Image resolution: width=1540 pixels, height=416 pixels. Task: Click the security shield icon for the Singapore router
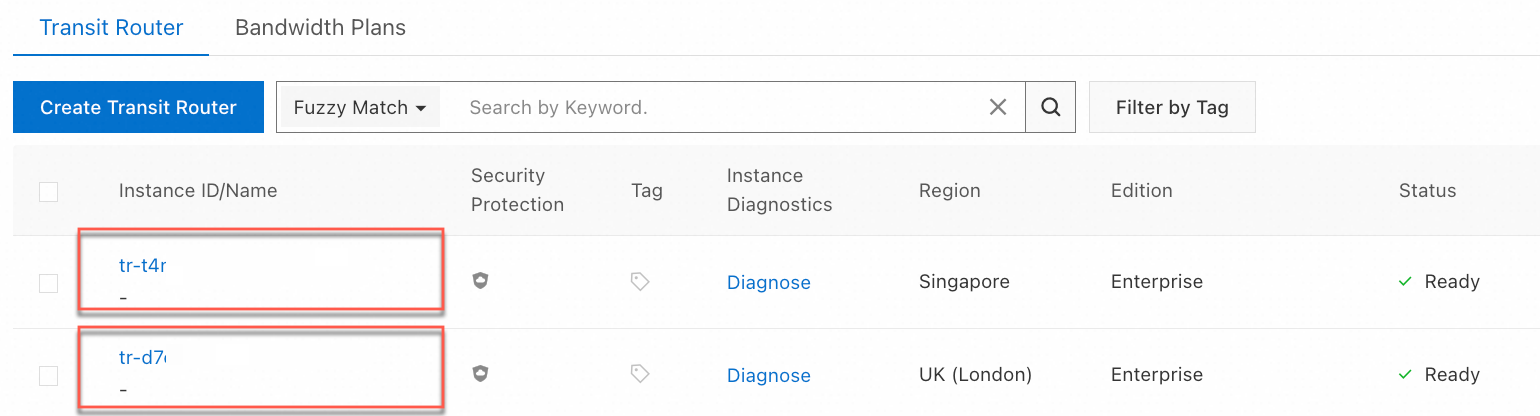[x=481, y=282]
